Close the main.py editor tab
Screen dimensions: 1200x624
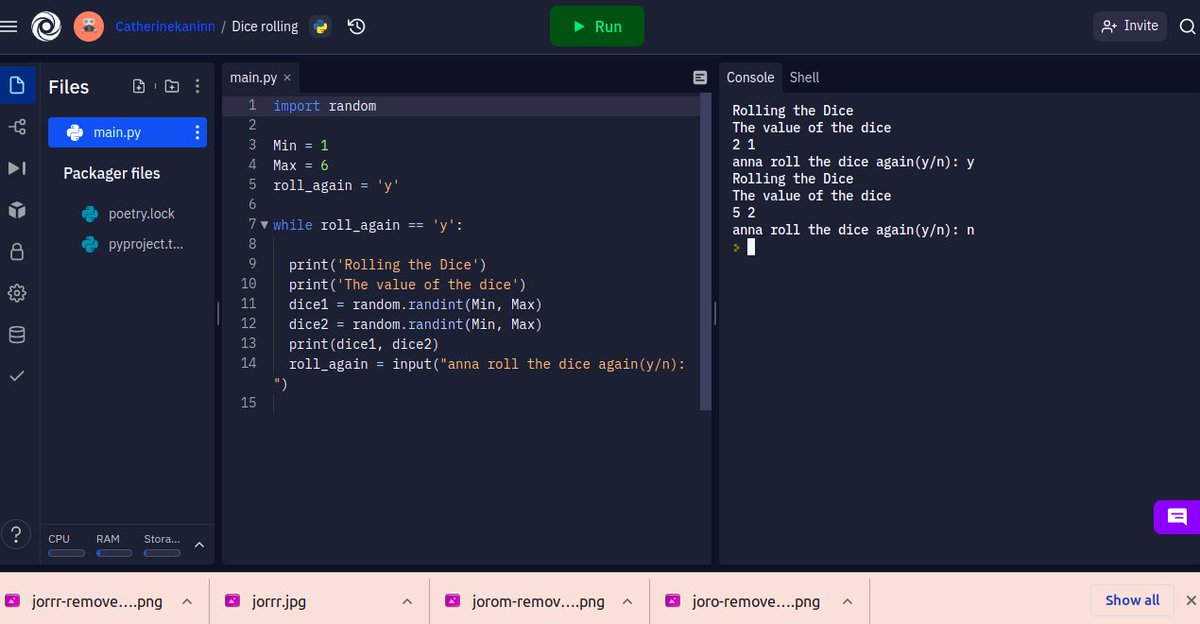(x=287, y=77)
